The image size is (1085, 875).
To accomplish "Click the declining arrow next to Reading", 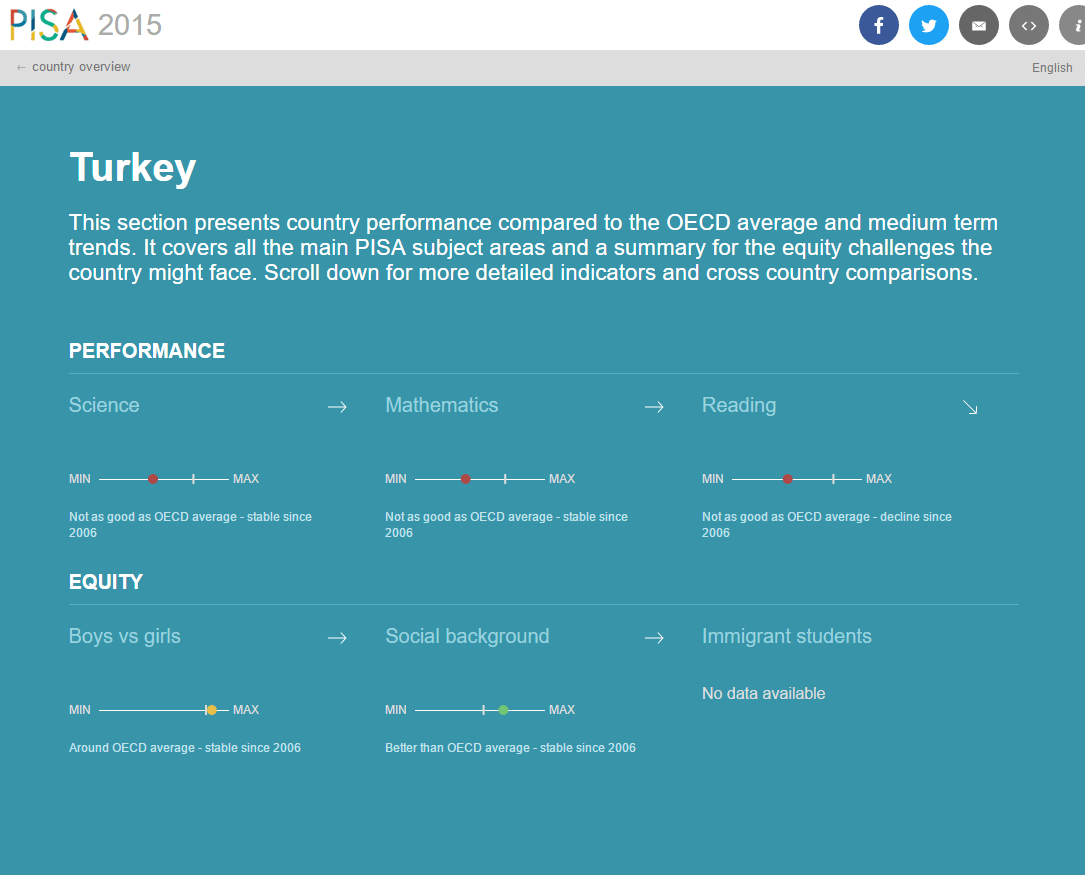I will point(970,406).
